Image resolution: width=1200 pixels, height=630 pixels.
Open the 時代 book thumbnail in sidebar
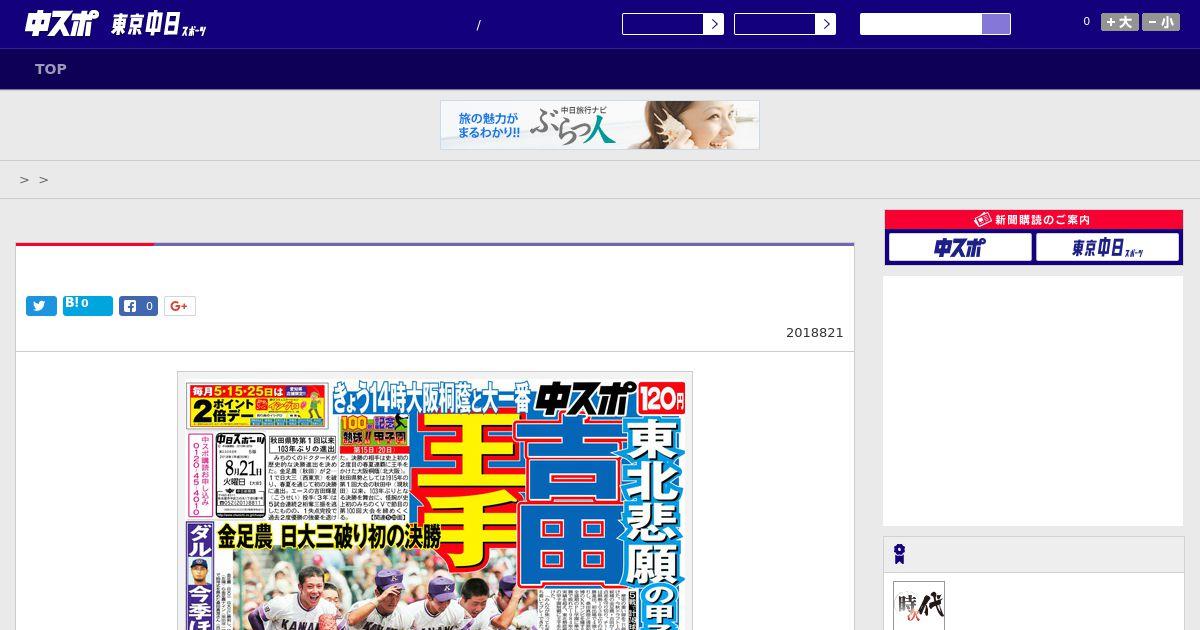(x=919, y=606)
